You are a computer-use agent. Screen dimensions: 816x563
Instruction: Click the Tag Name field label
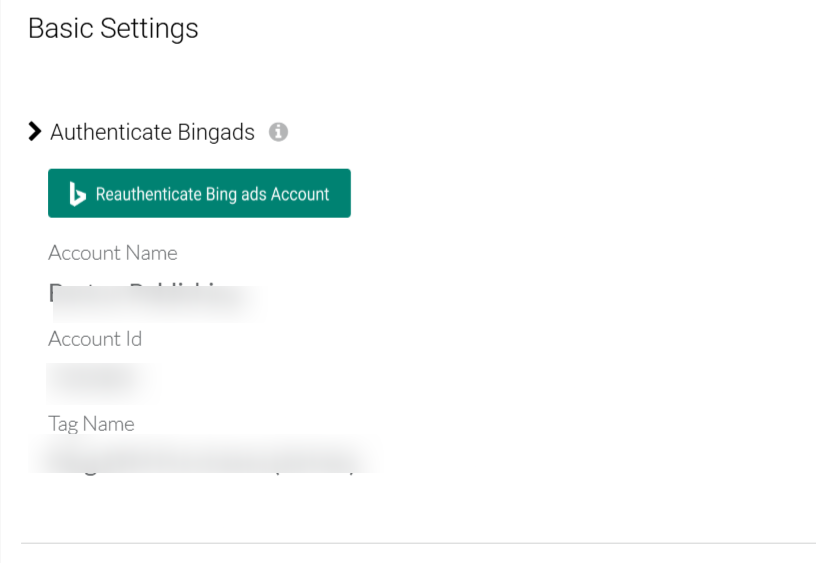pyautogui.click(x=92, y=424)
